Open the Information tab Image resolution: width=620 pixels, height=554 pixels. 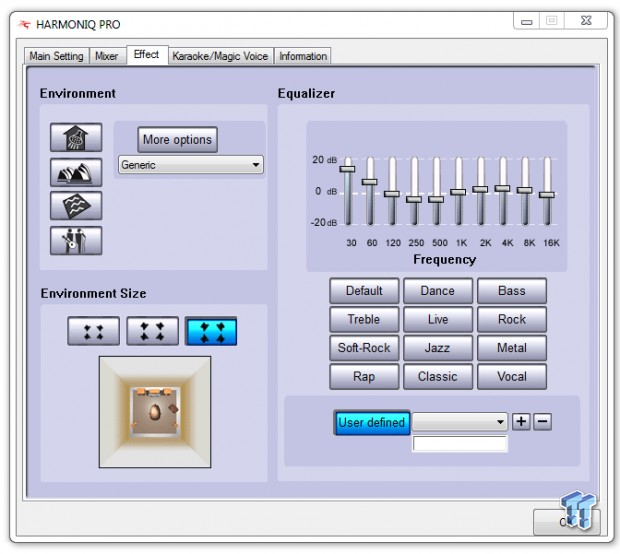303,56
